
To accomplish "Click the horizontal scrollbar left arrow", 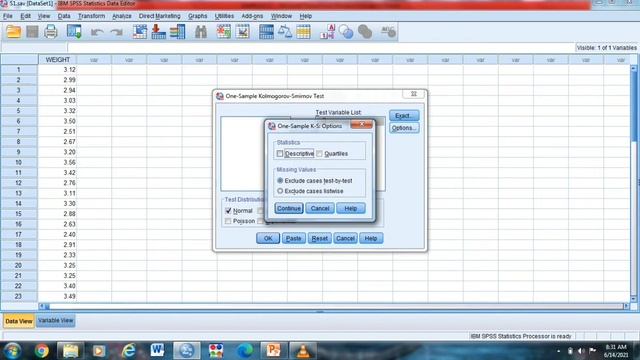I will (42, 306).
